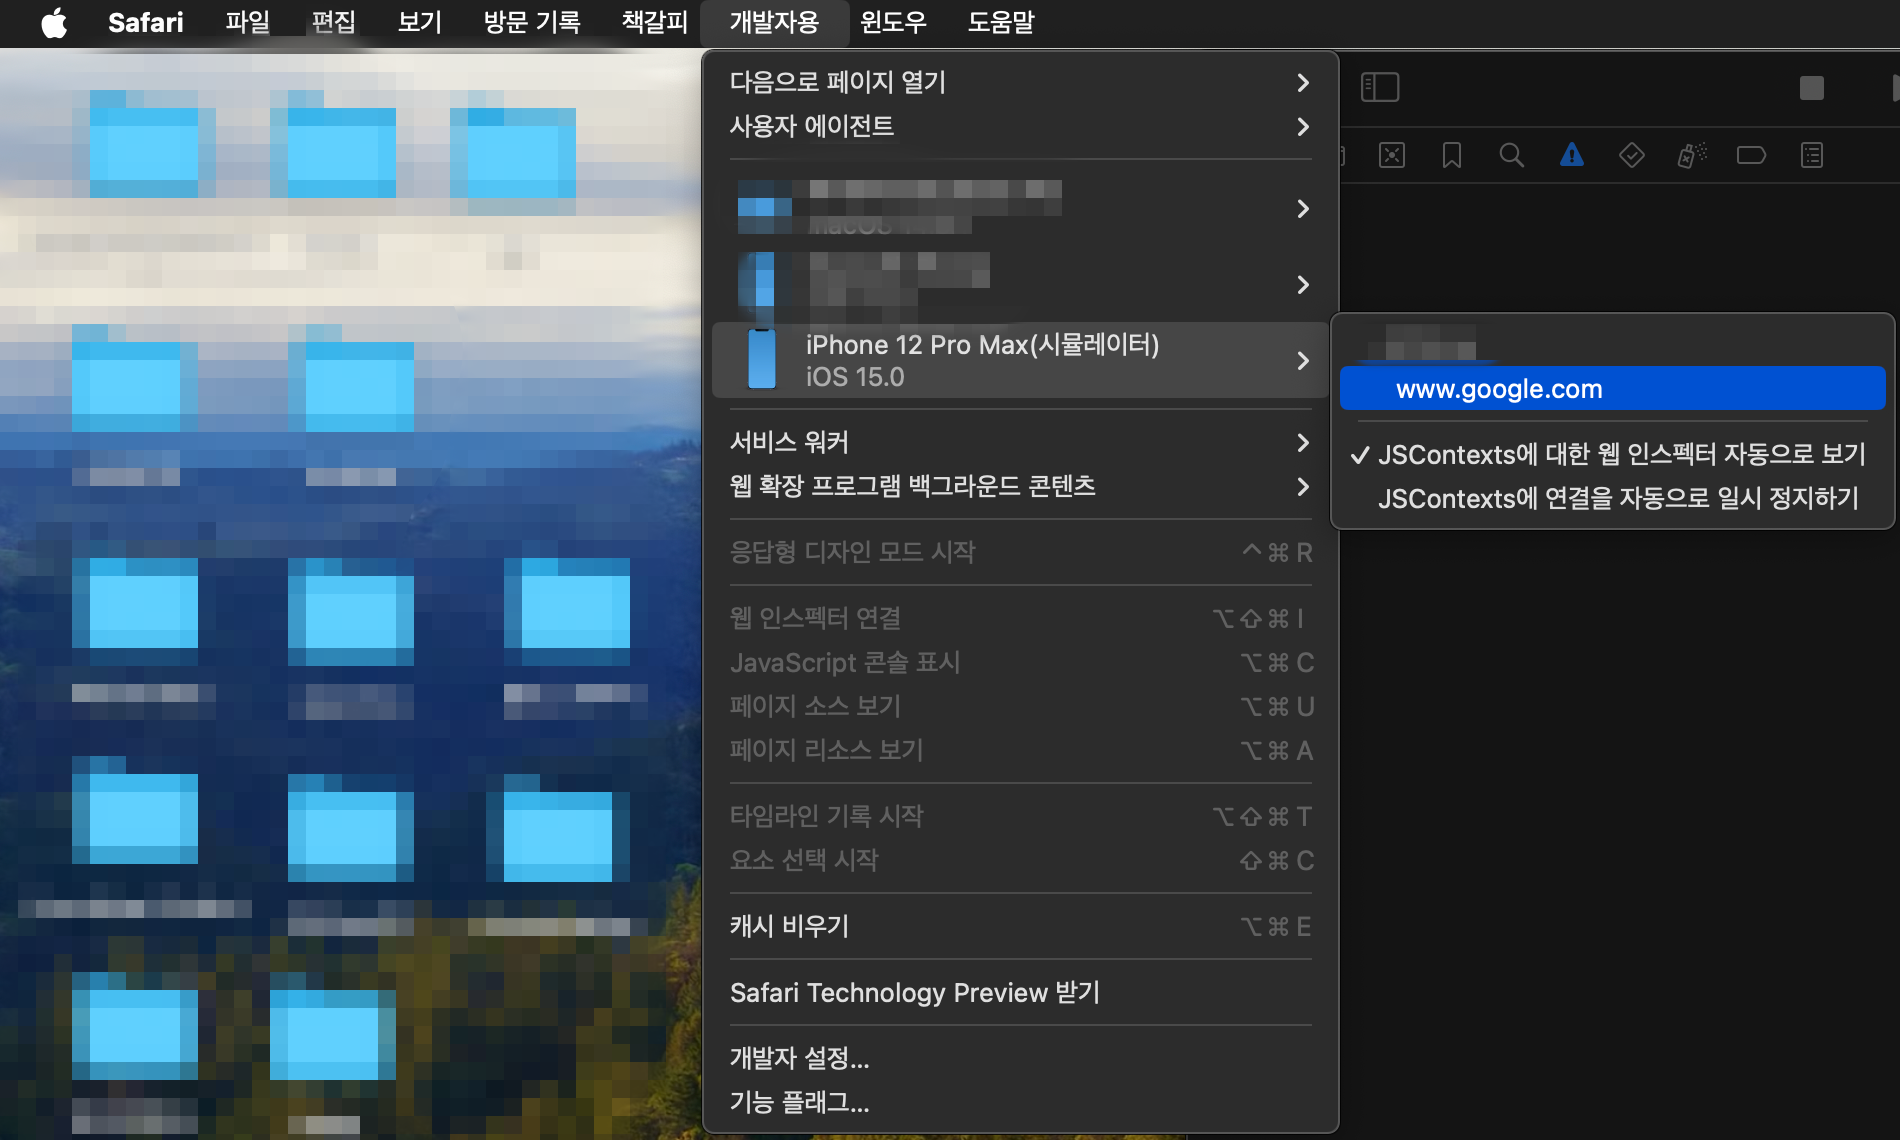The width and height of the screenshot is (1900, 1140).
Task: Open the report navigator list icon
Action: coord(1812,155)
